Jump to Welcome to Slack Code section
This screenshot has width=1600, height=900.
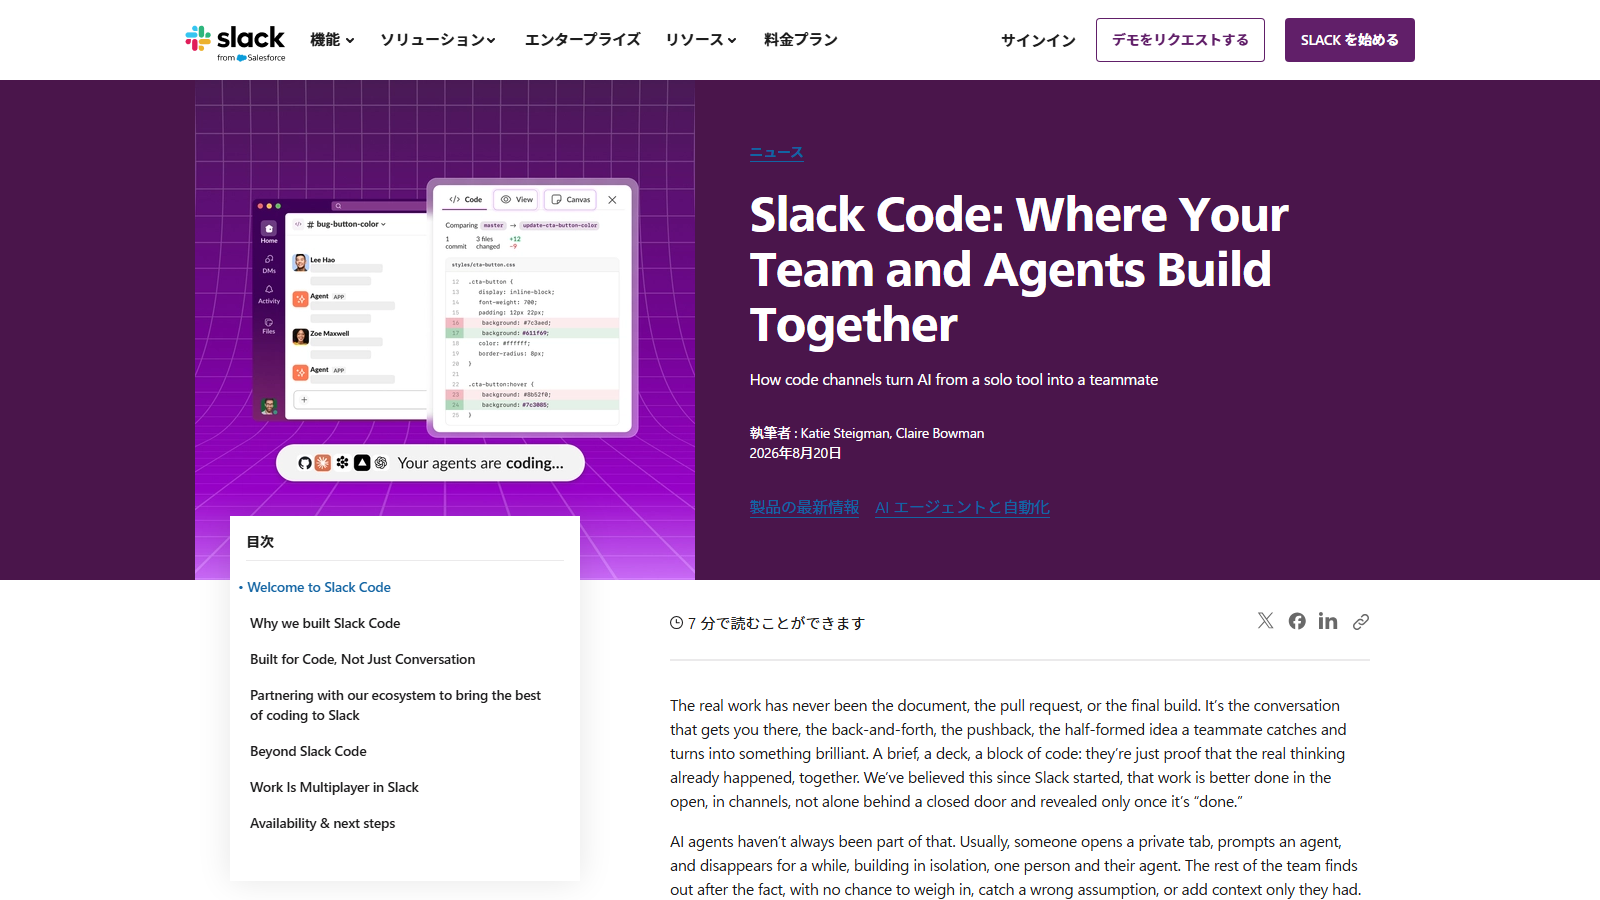coord(319,587)
